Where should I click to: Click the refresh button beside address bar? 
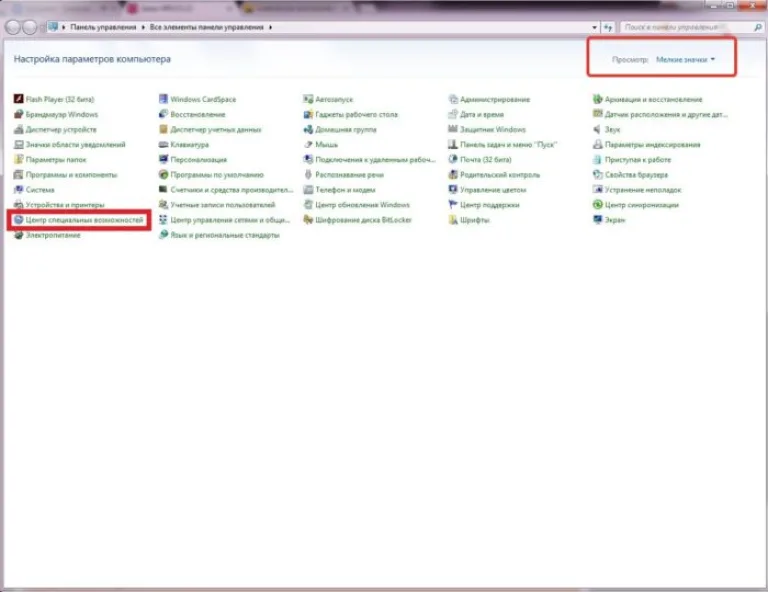[608, 27]
